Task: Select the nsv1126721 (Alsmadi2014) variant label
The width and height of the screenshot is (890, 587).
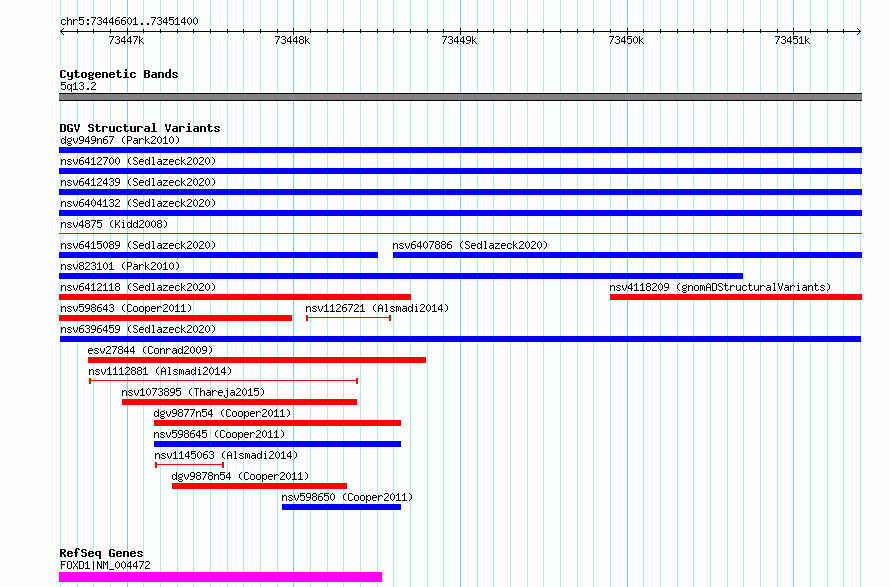Action: pyautogui.click(x=377, y=308)
